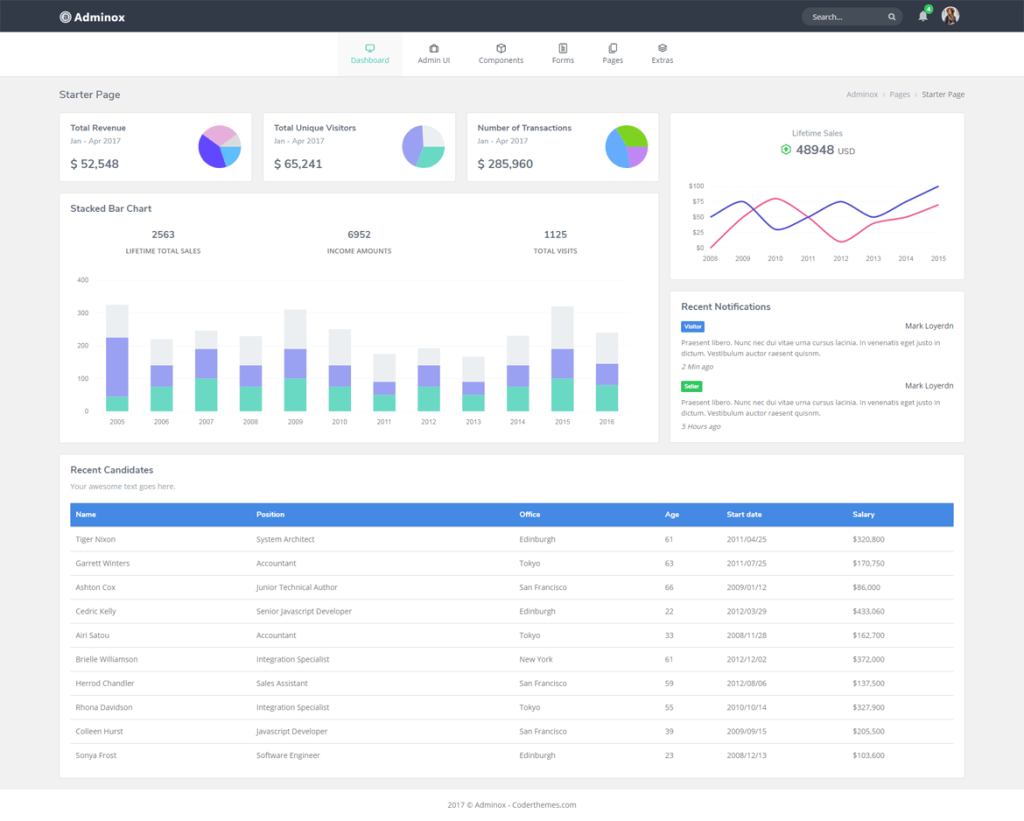Click the Admin UI home icon

(x=433, y=47)
